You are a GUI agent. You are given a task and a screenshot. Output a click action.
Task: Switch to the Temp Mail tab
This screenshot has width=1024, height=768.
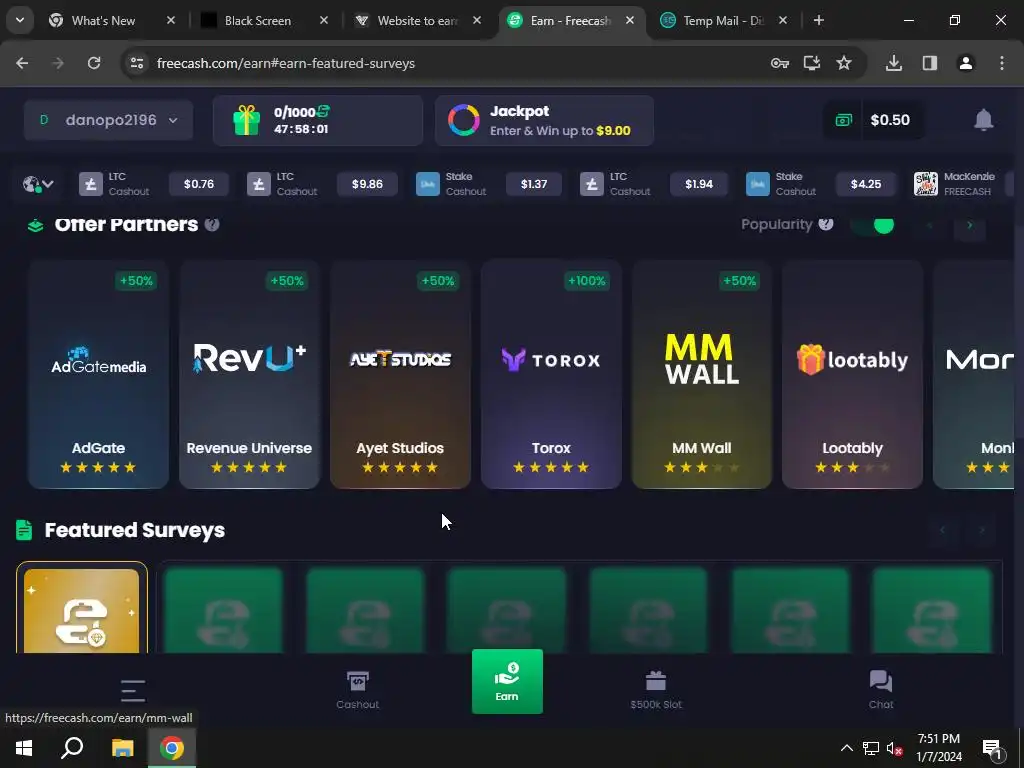pos(722,20)
